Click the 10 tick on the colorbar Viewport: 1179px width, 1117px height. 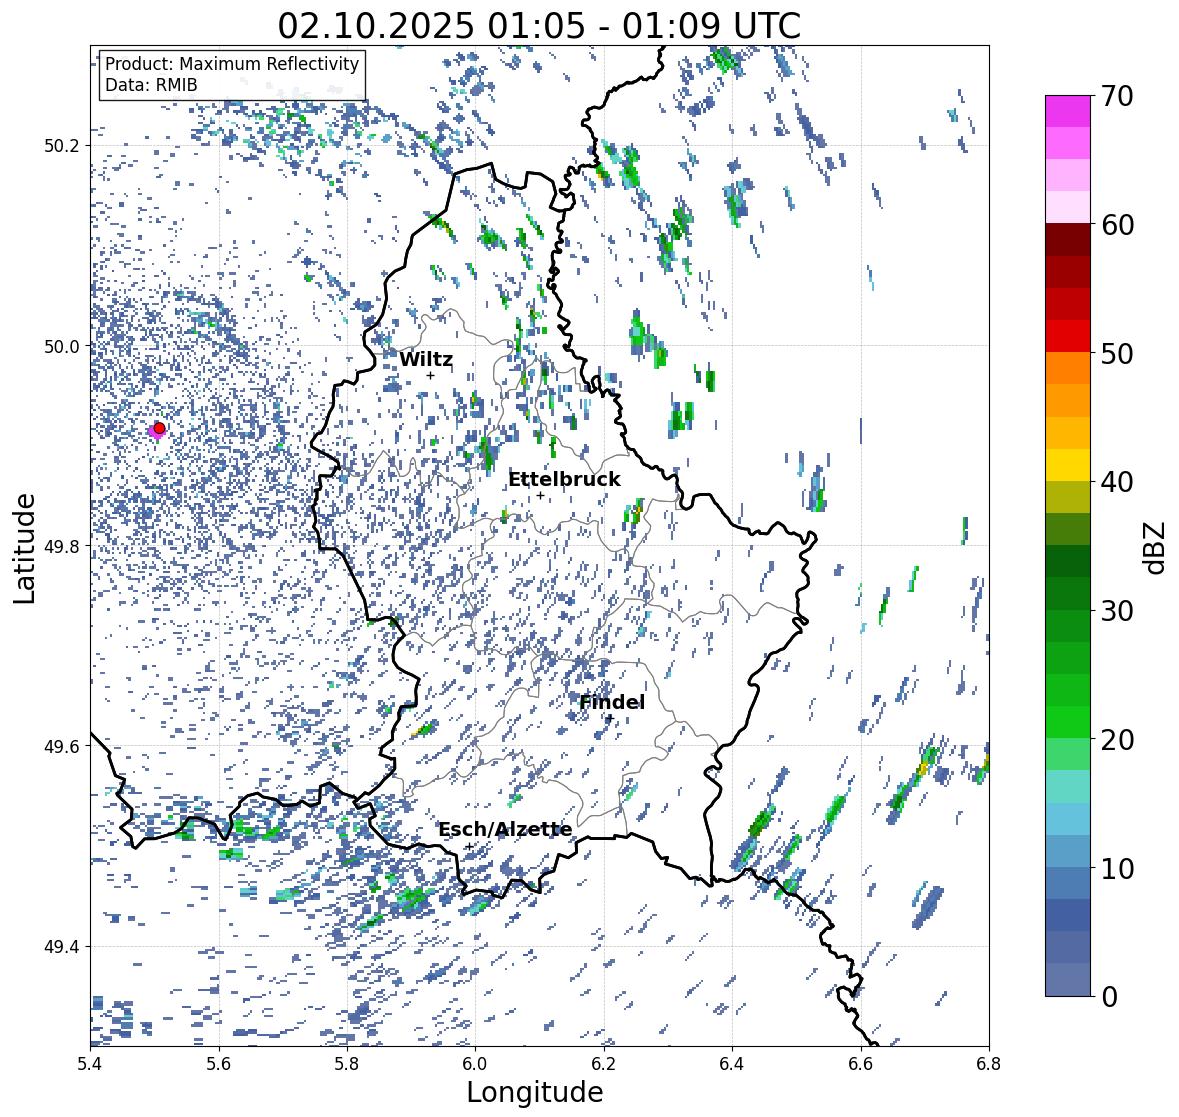[1117, 869]
